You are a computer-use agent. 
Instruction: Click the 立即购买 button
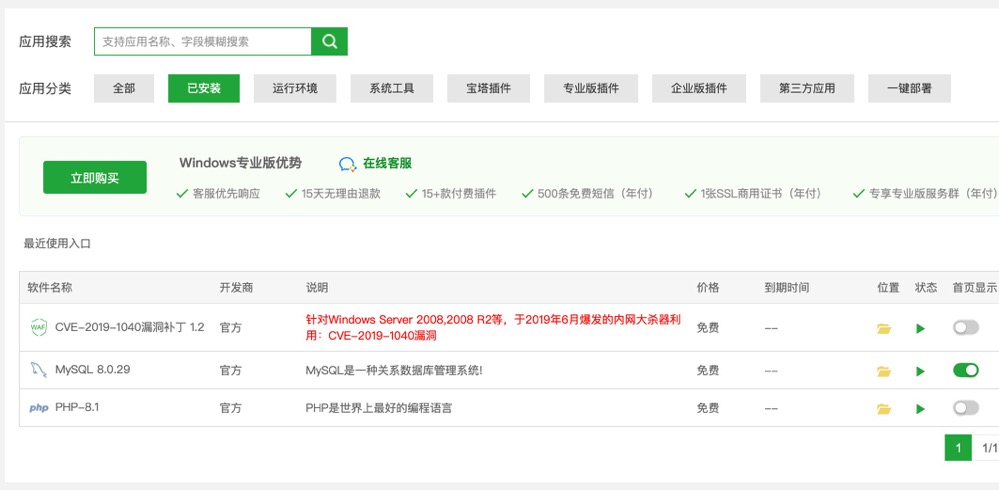[95, 177]
